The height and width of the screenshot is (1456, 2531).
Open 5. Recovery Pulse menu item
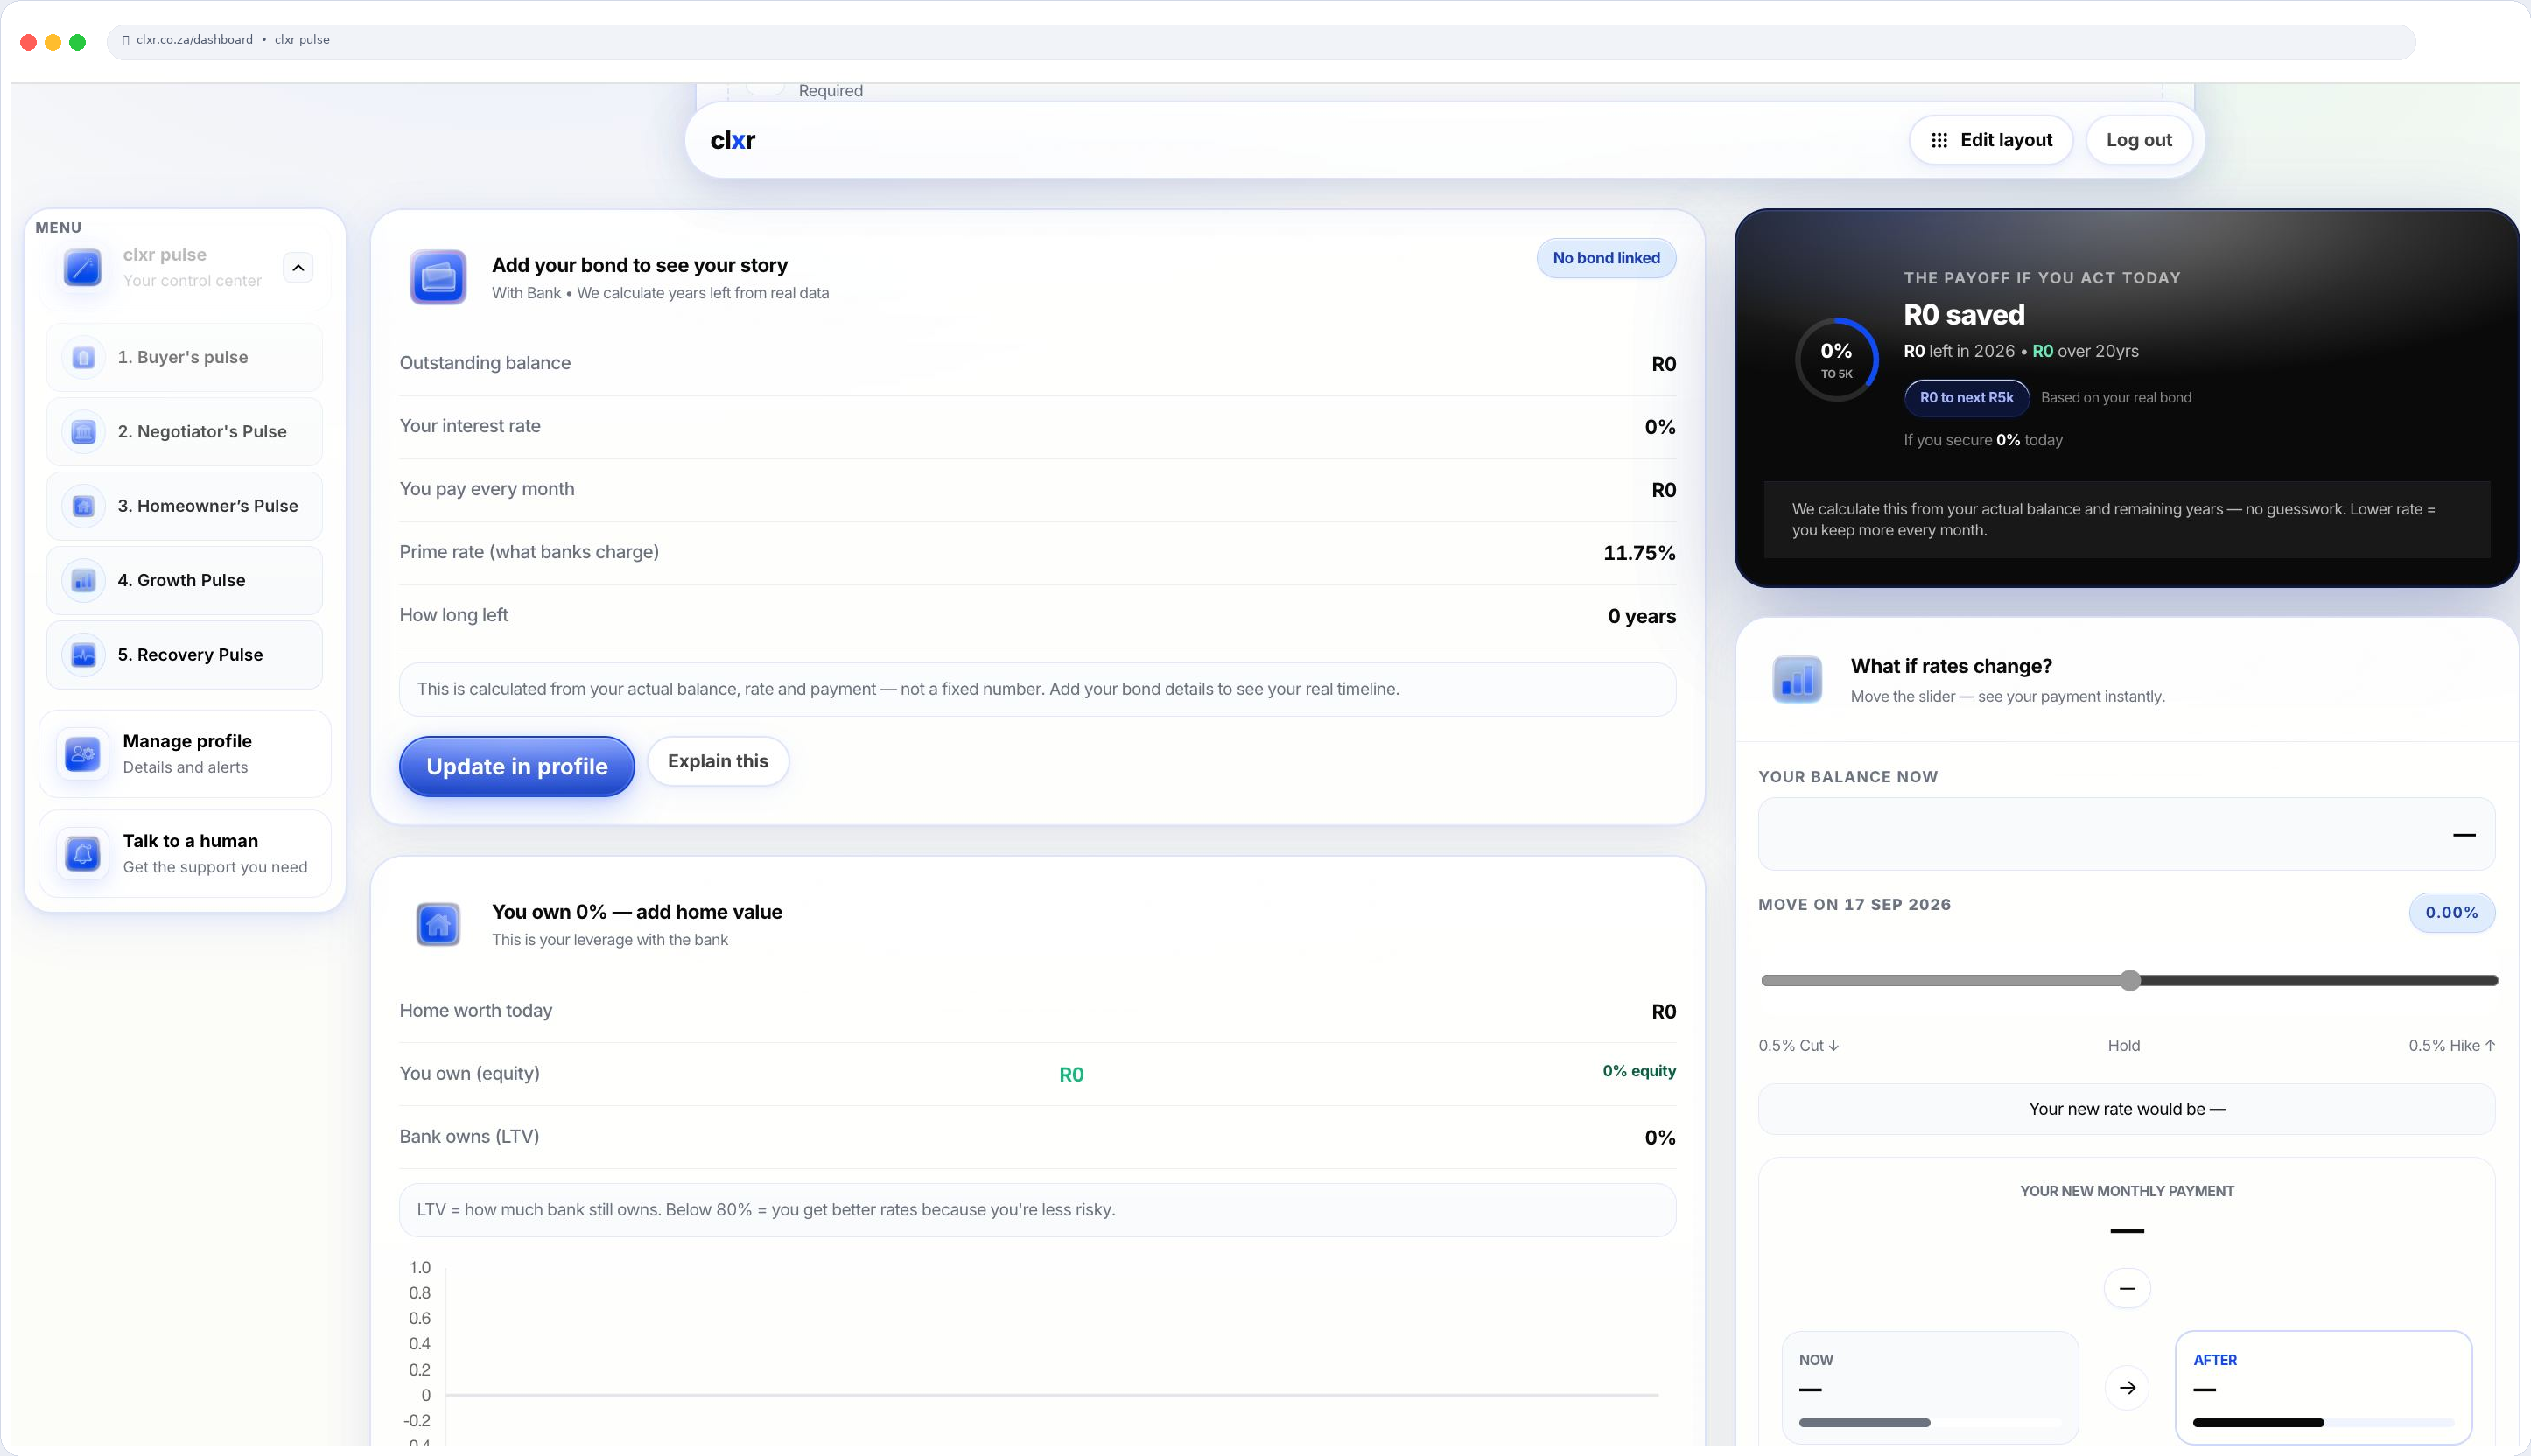click(185, 655)
